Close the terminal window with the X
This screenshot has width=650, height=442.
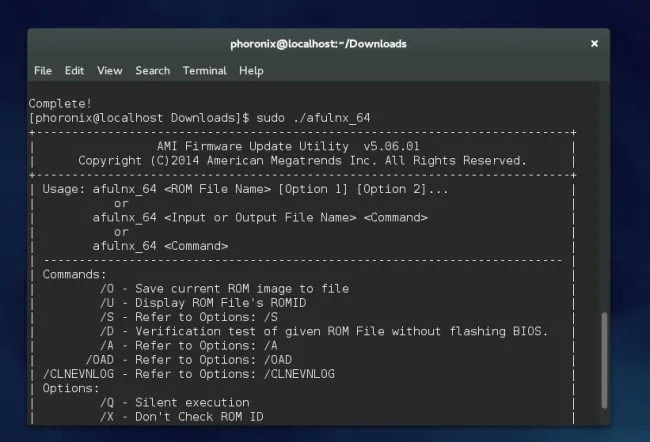coord(594,44)
